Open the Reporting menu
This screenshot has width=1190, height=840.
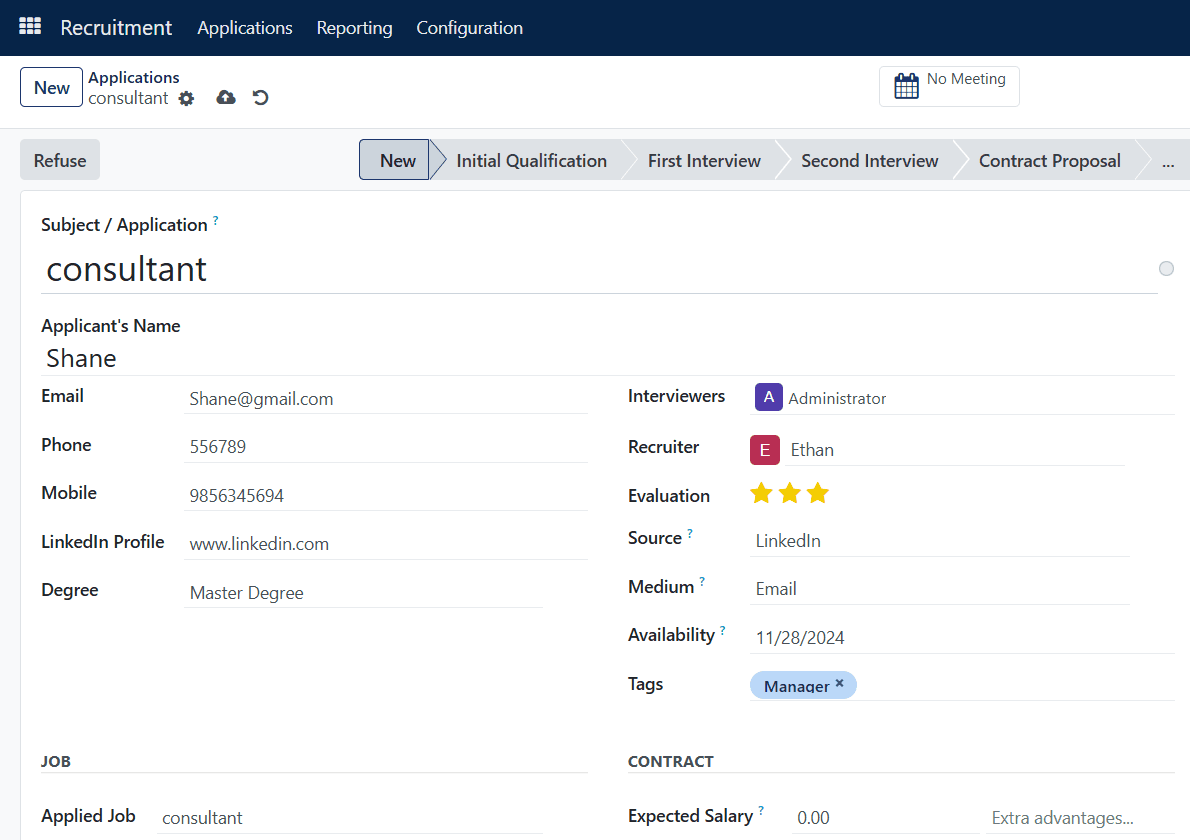[354, 28]
